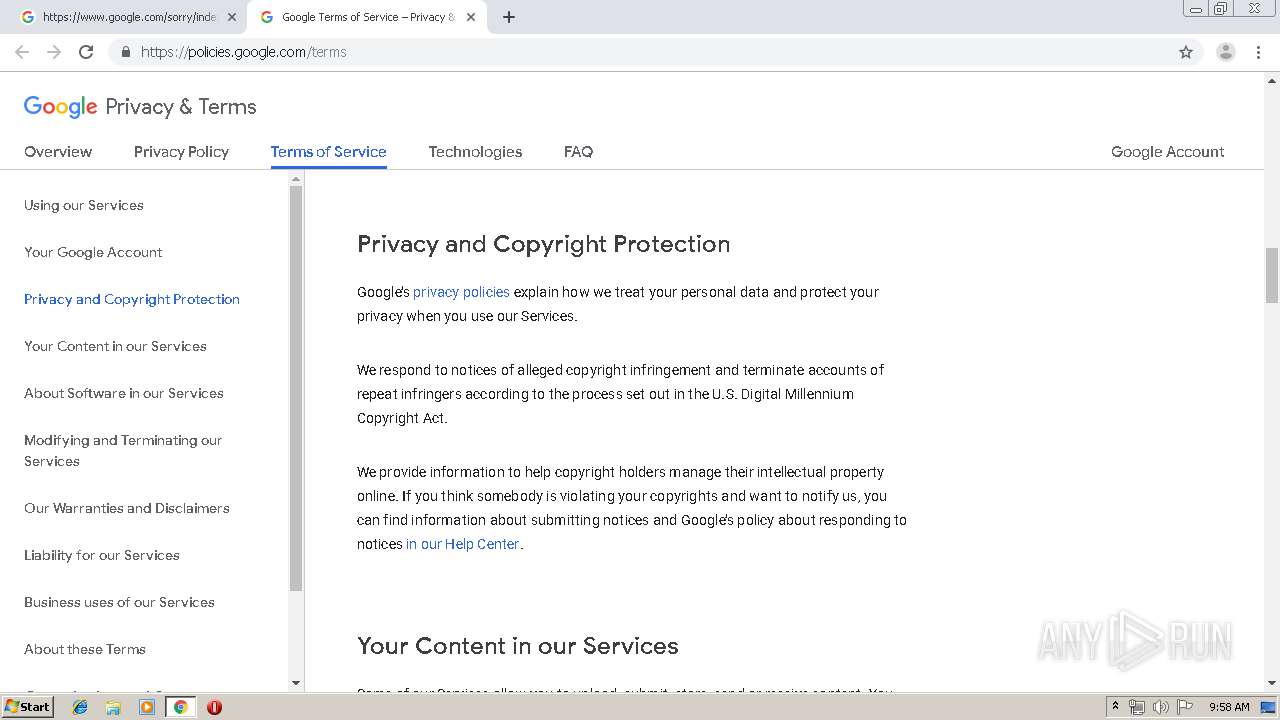Click the back navigation arrow
The image size is (1280, 720).
pyautogui.click(x=22, y=52)
